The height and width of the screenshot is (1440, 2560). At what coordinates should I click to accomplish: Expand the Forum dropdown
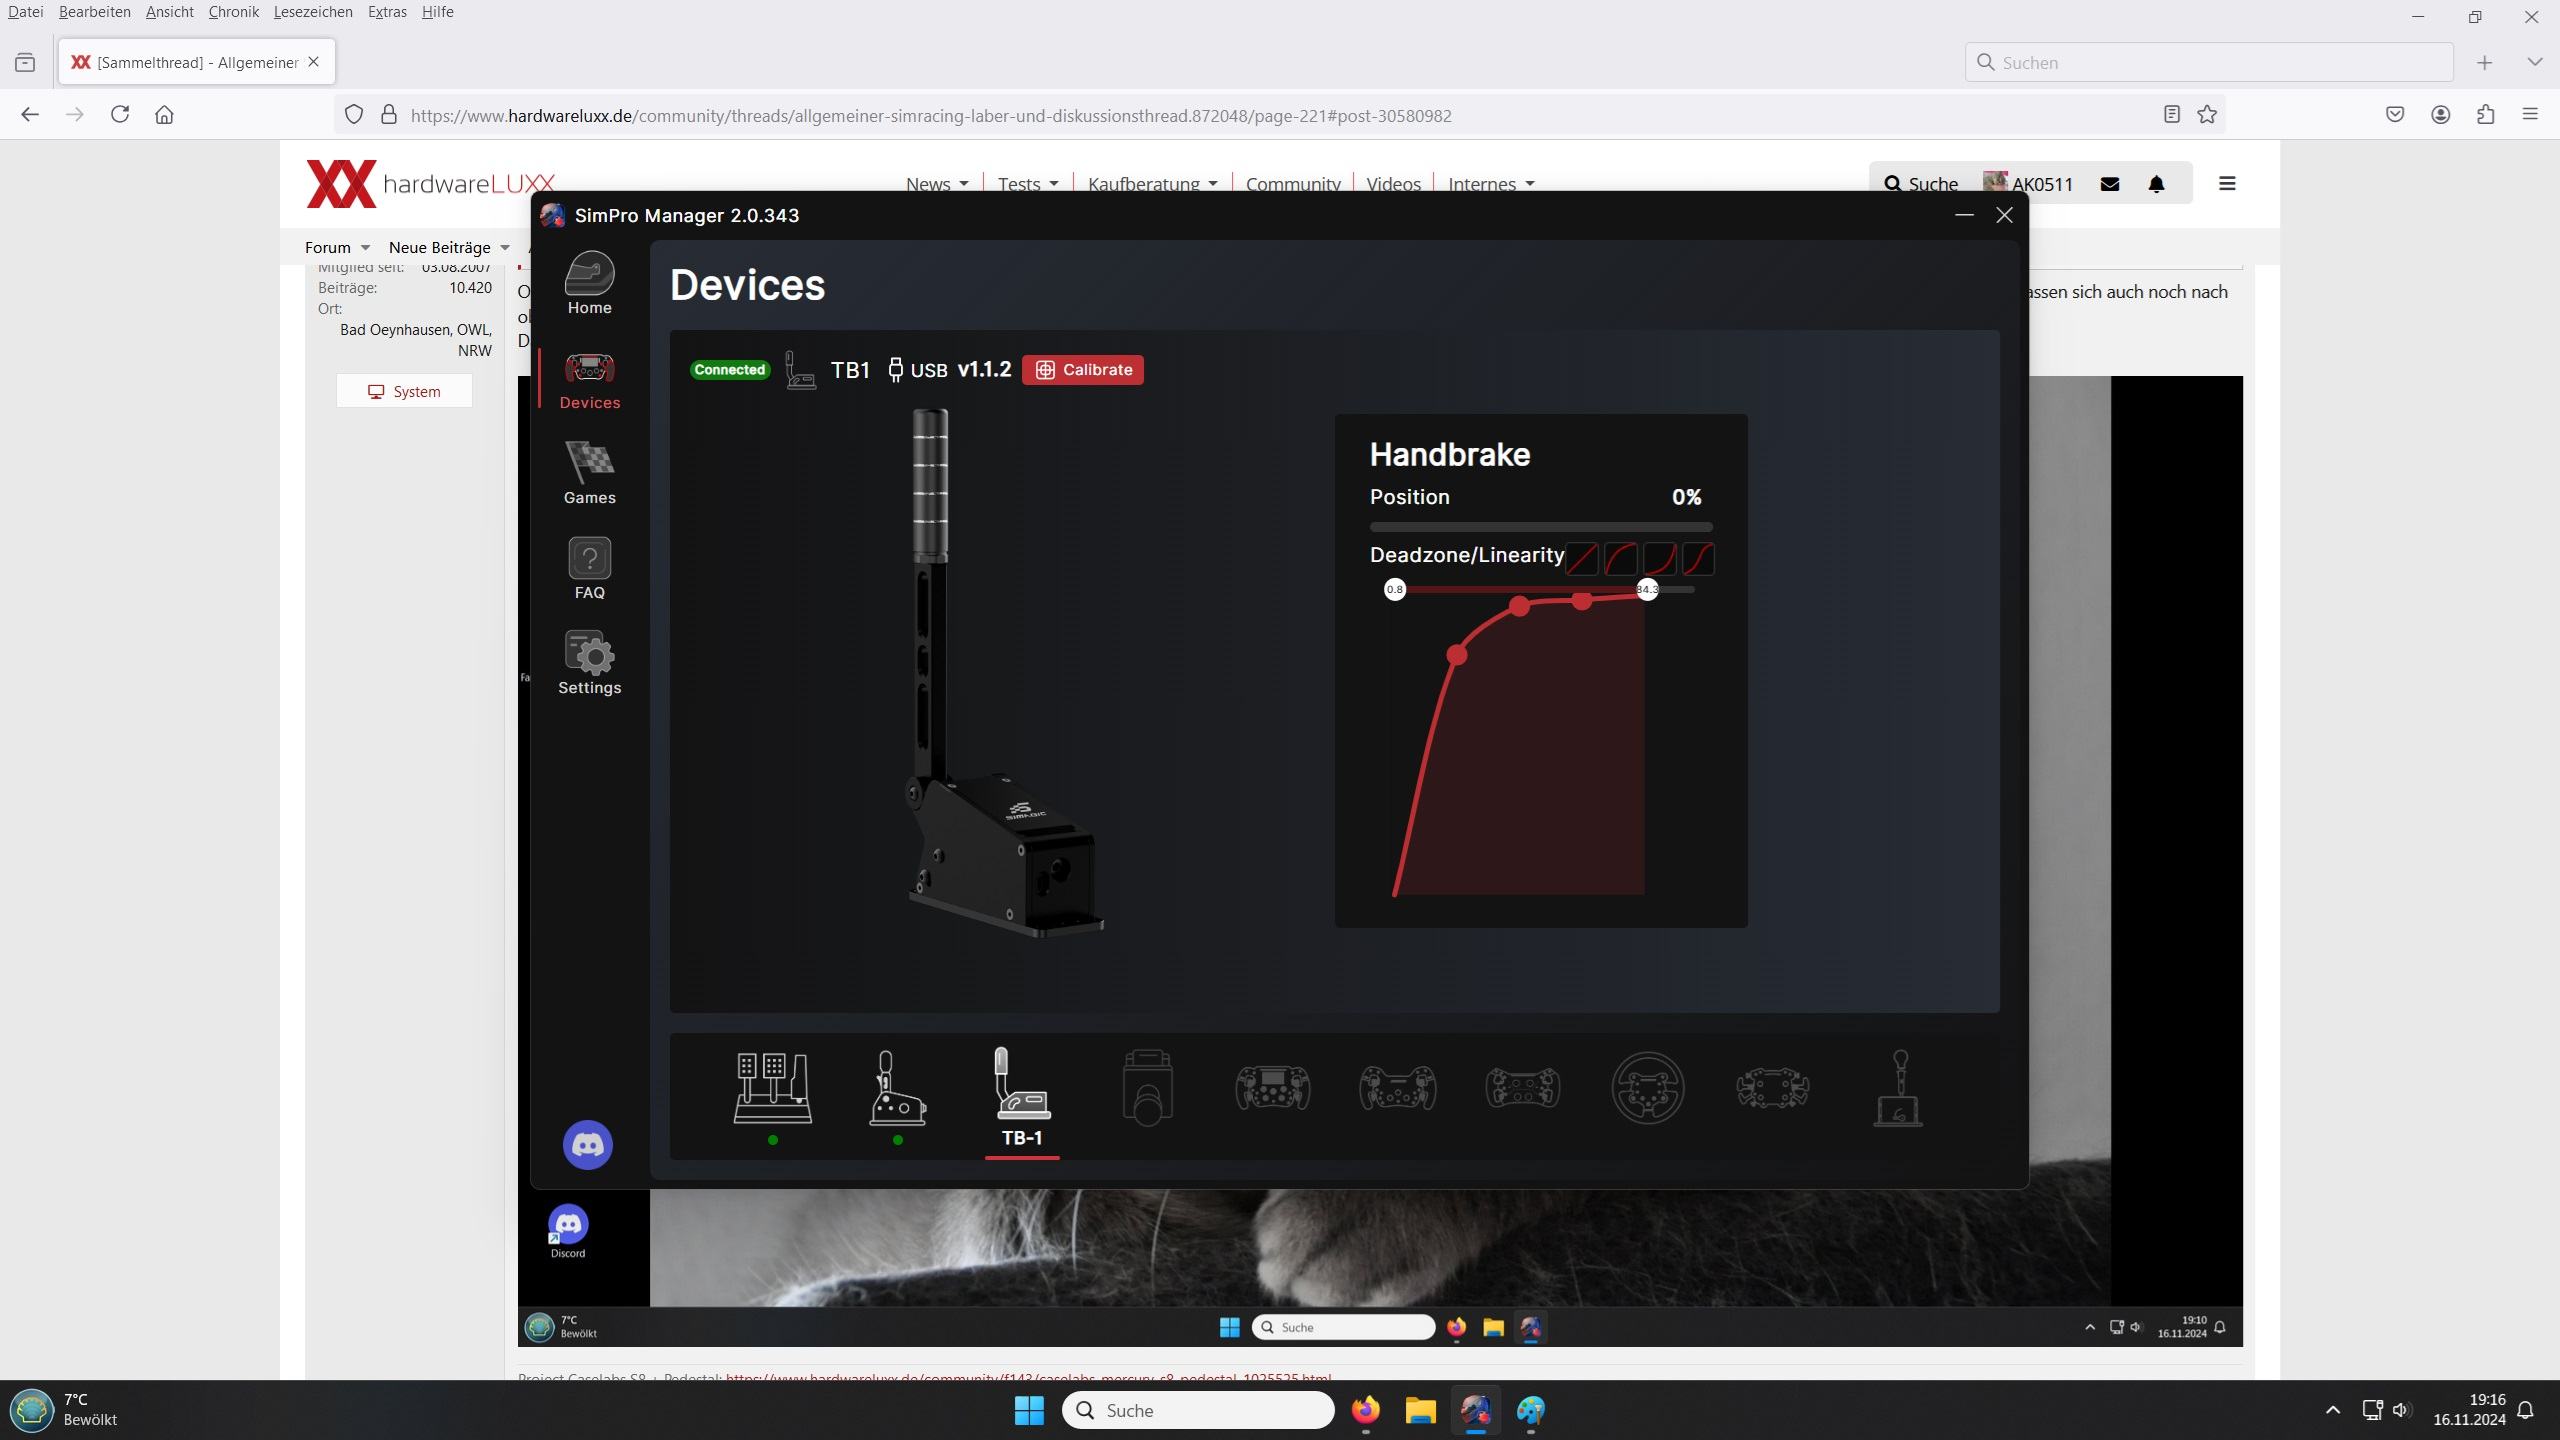tap(338, 247)
